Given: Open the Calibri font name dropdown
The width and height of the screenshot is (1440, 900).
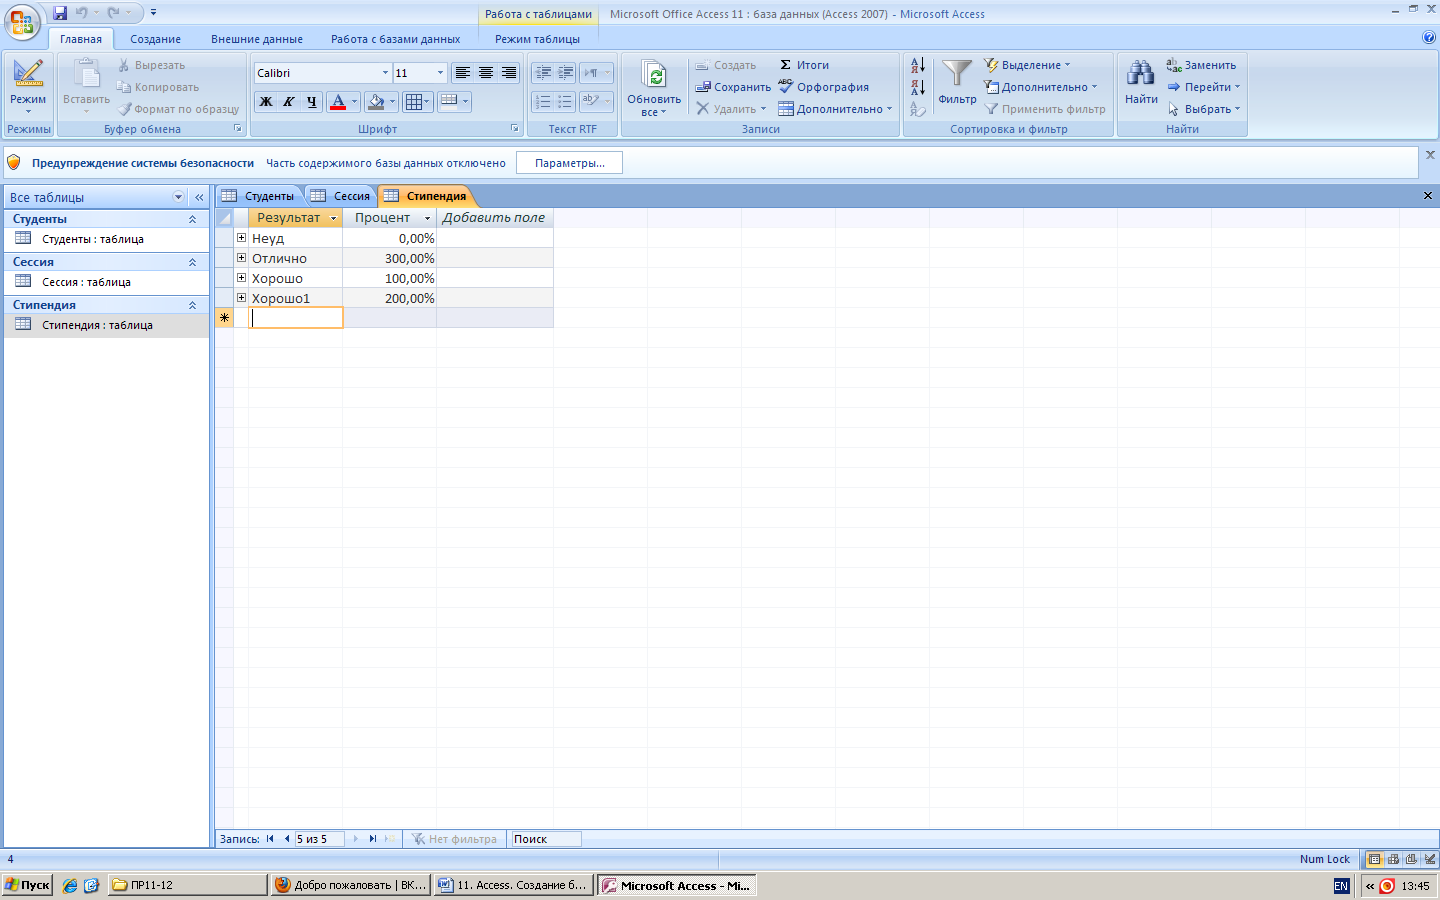Looking at the screenshot, I should click(x=385, y=73).
